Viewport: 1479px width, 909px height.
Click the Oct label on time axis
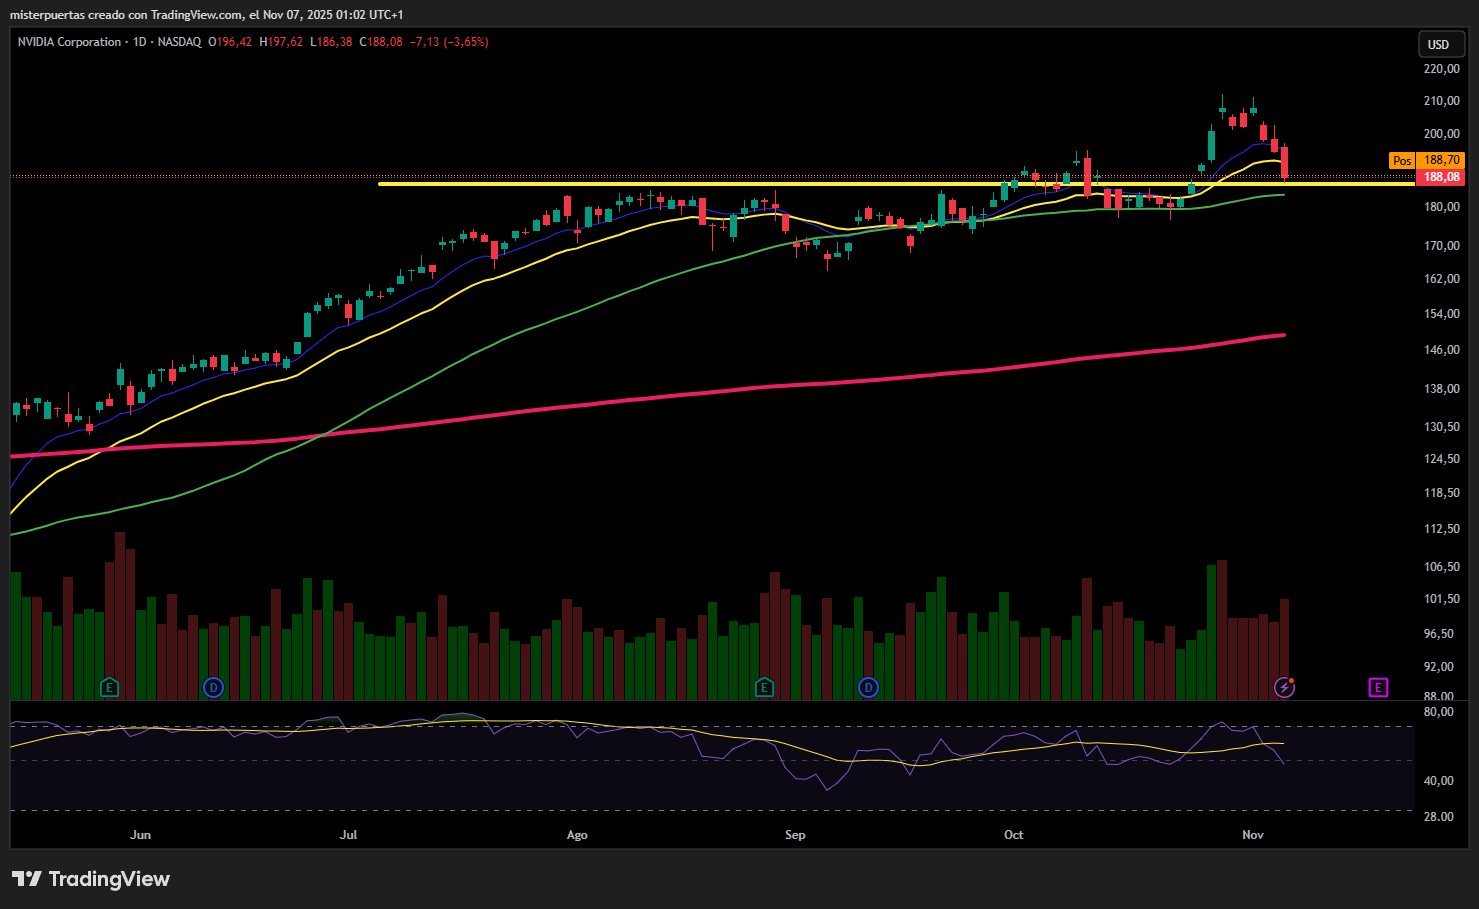[x=1014, y=835]
